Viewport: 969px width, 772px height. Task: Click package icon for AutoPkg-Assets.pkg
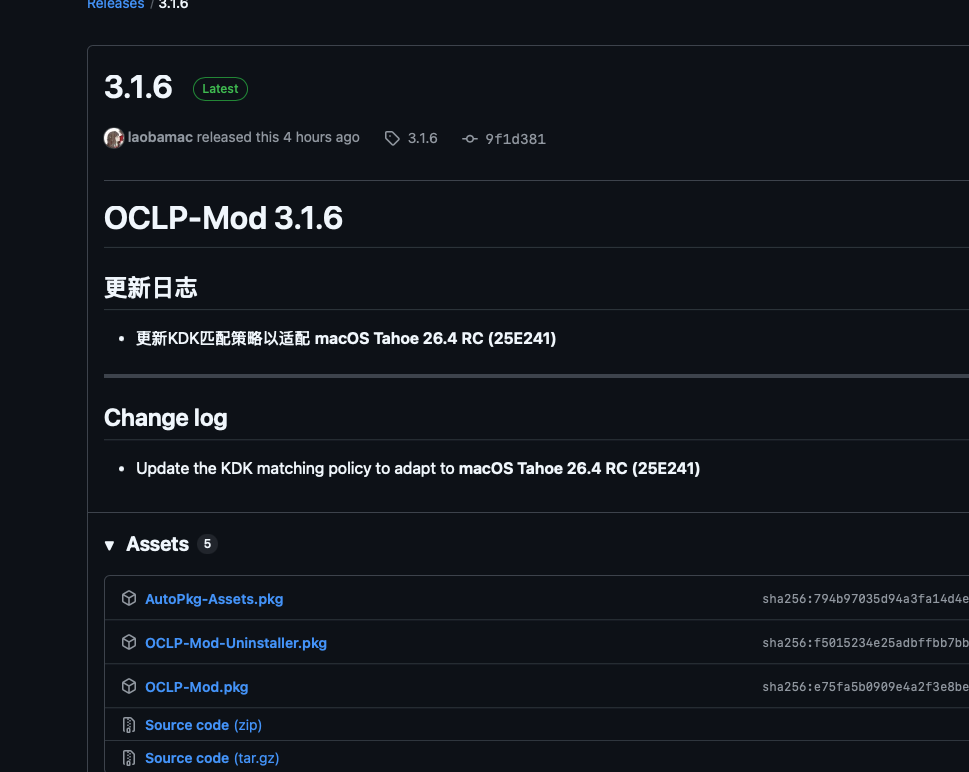pos(129,598)
